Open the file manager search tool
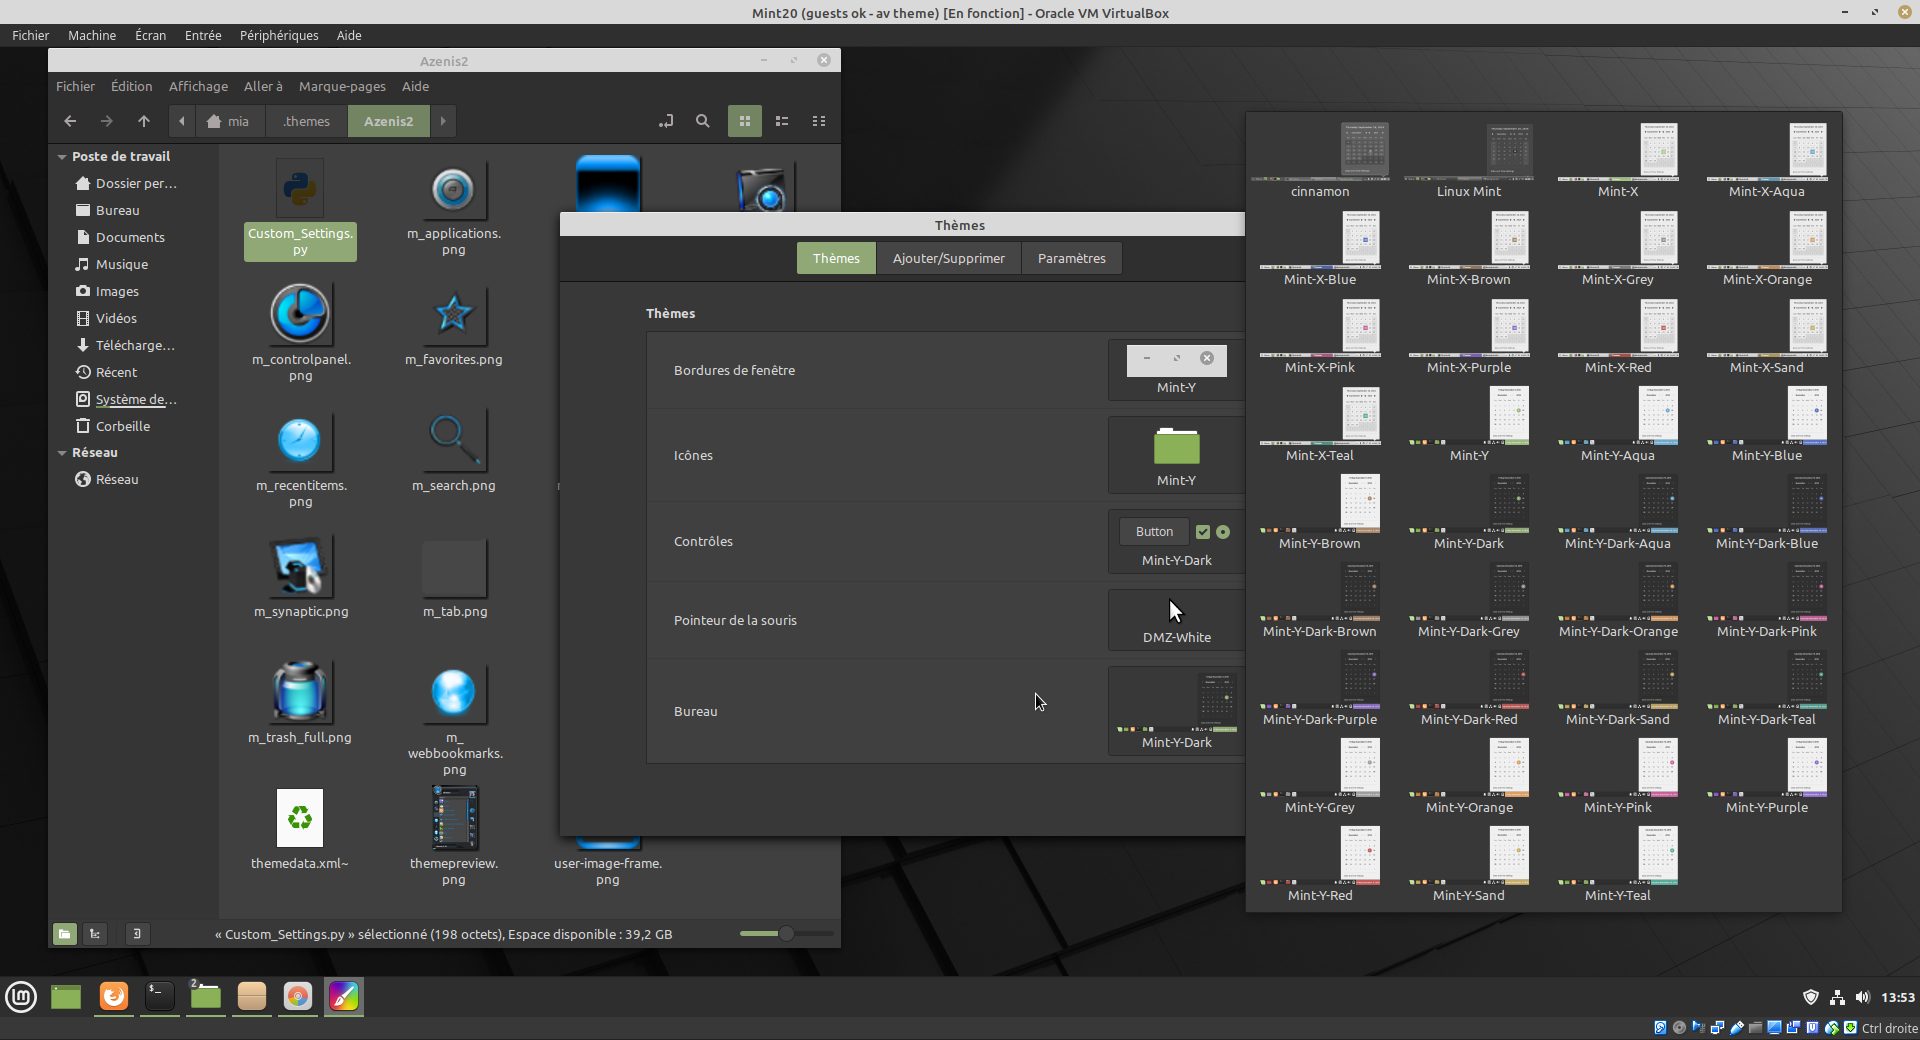The height and width of the screenshot is (1040, 1920). 703,121
